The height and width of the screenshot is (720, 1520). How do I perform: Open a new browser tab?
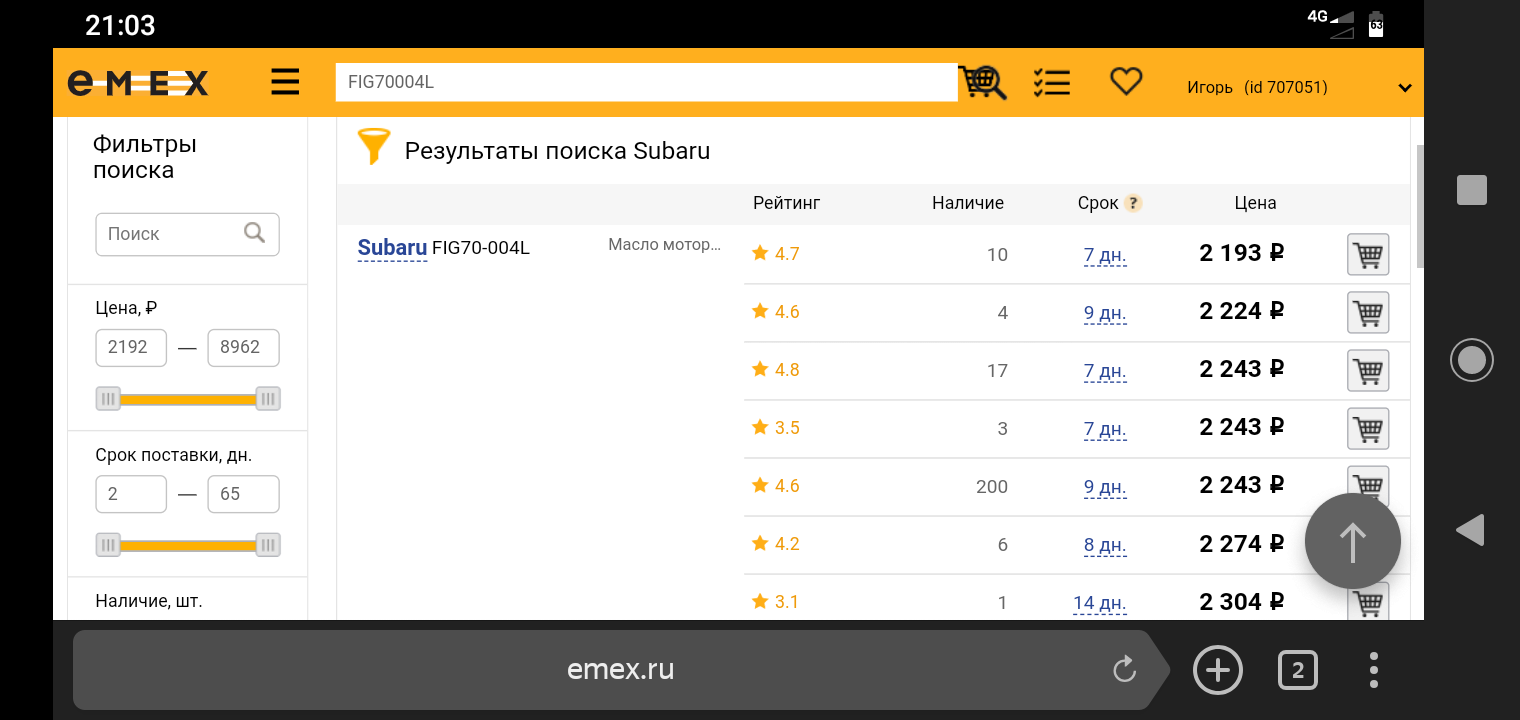1218,669
